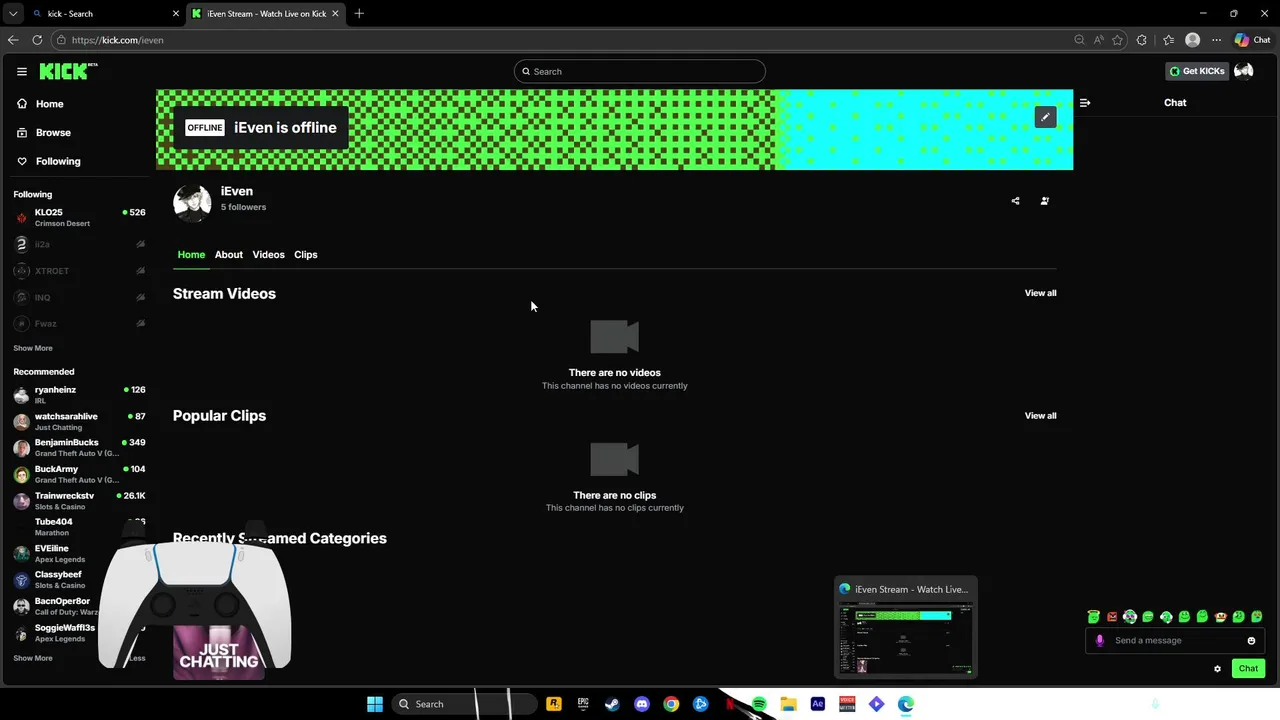The width and height of the screenshot is (1280, 720).
Task: Click the browser refresh icon
Action: tap(37, 40)
